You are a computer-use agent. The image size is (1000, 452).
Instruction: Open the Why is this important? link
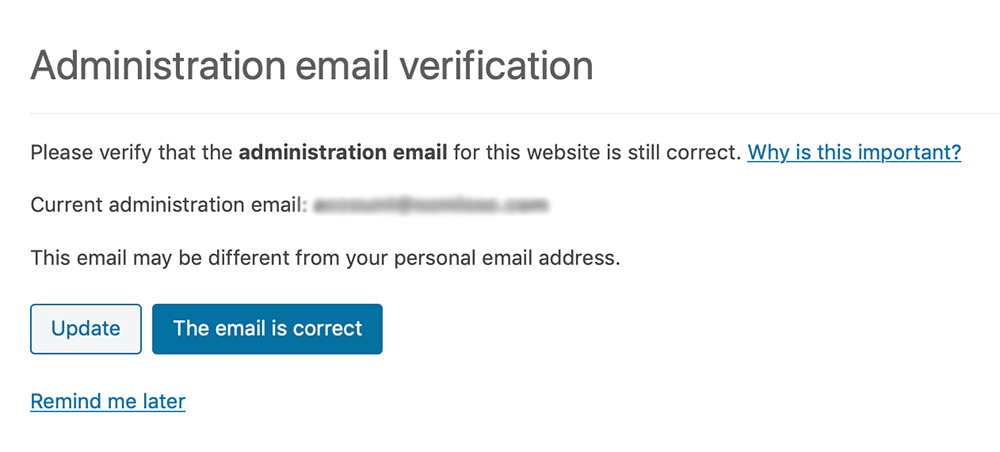pos(854,152)
